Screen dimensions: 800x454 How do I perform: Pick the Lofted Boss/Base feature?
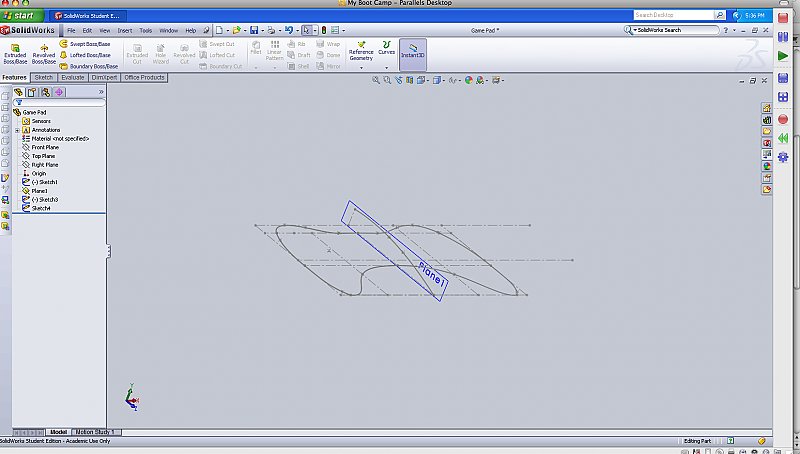pyautogui.click(x=89, y=55)
